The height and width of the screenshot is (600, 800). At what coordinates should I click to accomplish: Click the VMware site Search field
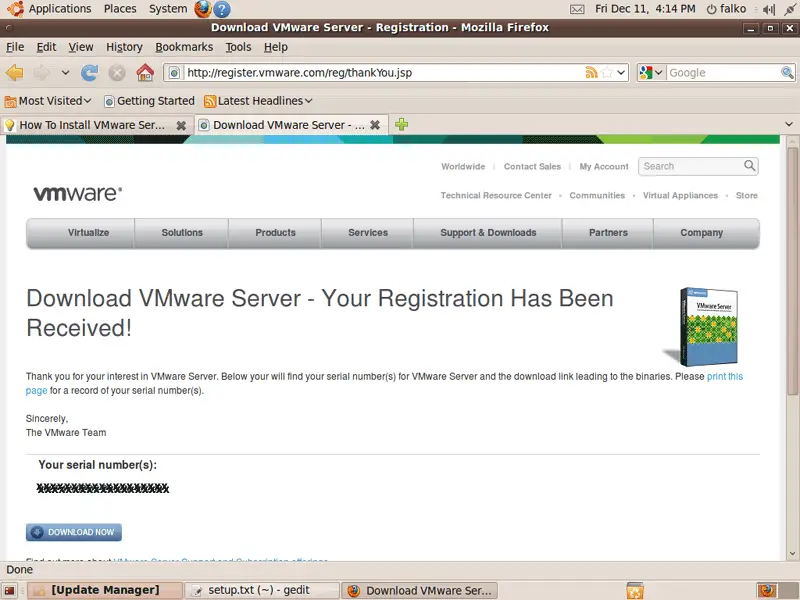point(691,166)
